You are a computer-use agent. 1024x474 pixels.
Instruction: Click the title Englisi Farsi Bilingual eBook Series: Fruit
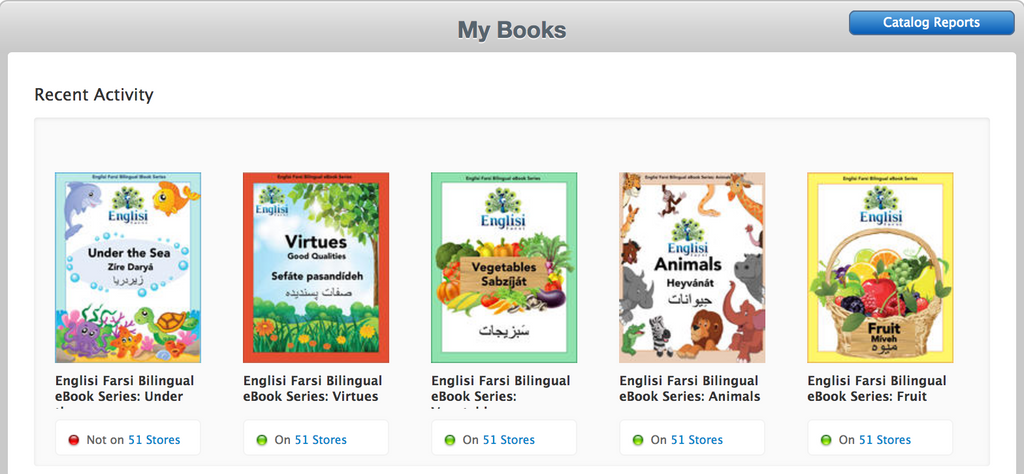876,389
